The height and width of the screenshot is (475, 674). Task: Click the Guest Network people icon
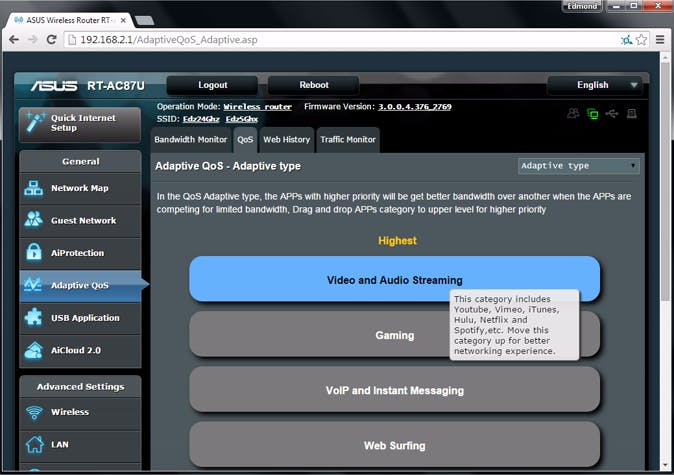coord(34,220)
